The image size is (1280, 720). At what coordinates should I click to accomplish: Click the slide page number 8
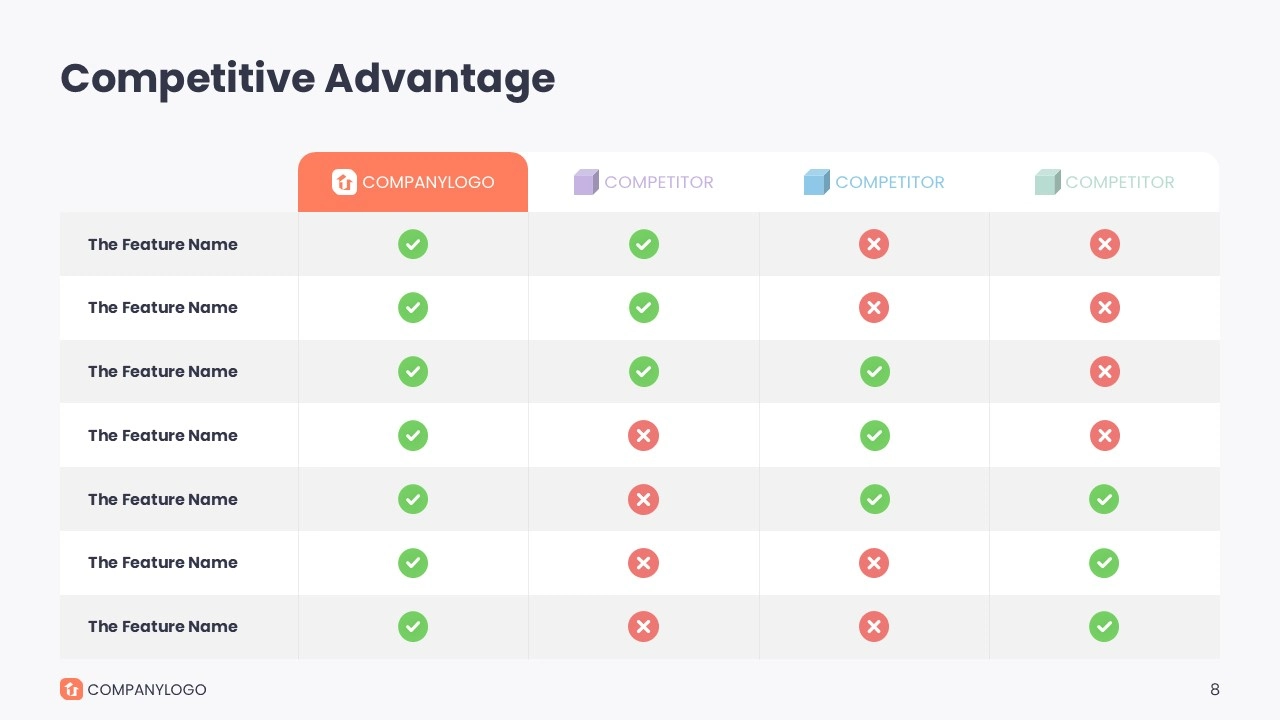click(x=1215, y=689)
